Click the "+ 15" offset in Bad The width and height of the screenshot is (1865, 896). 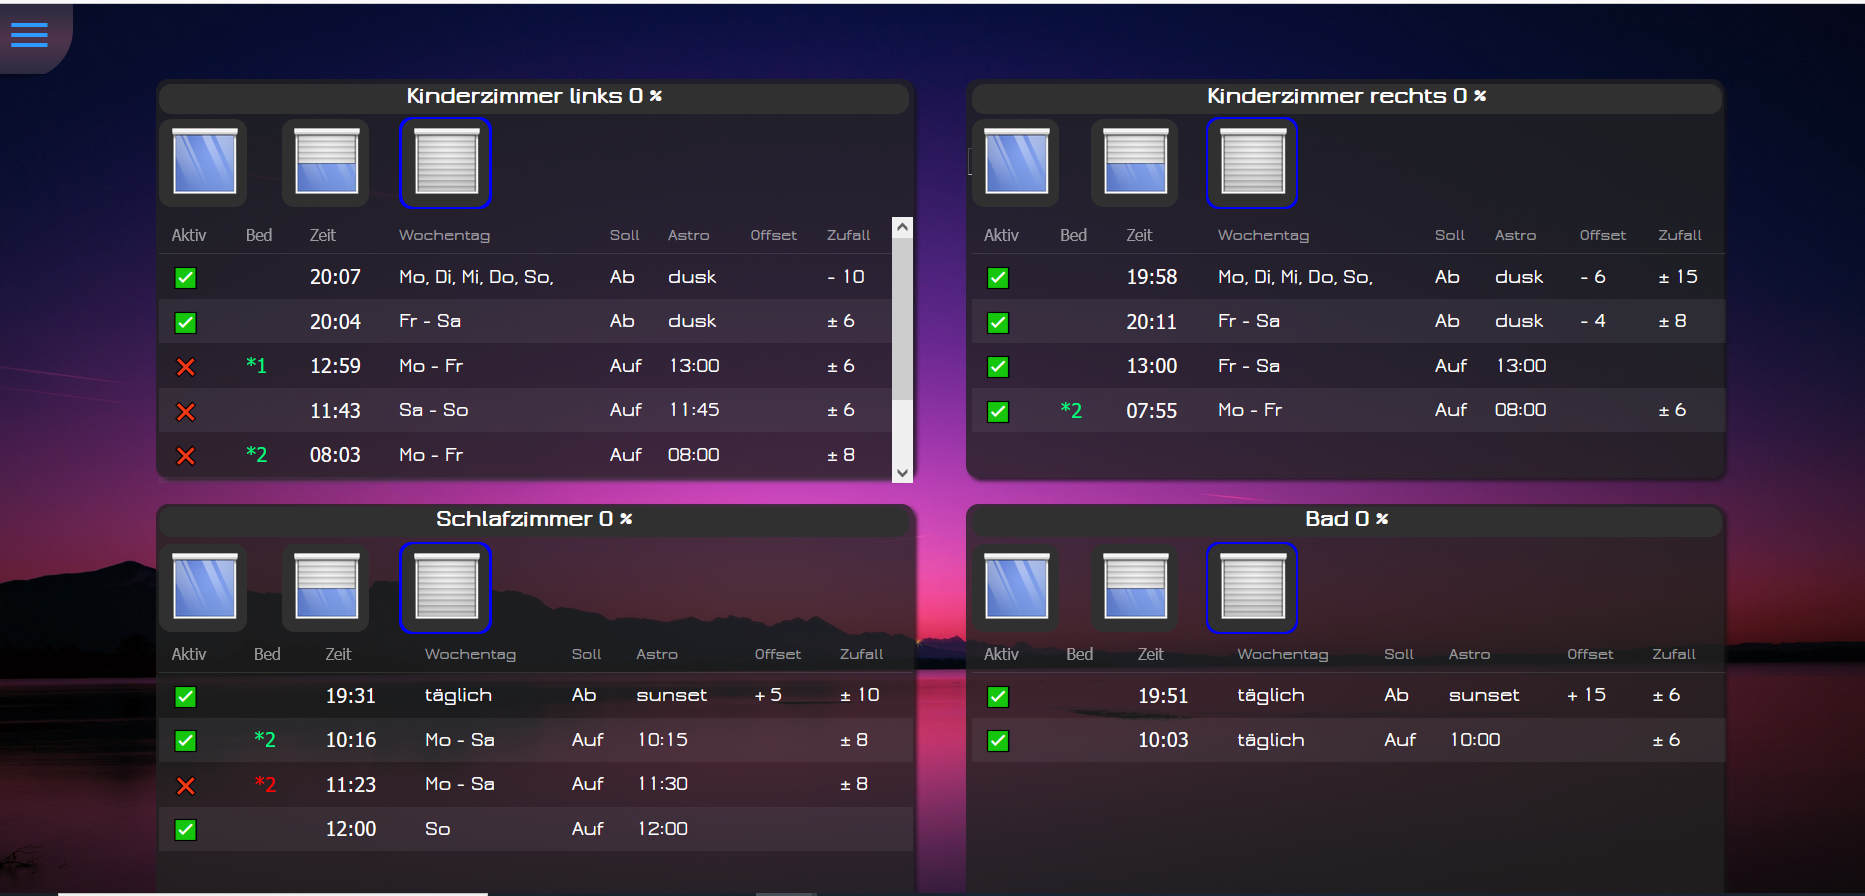1586,695
